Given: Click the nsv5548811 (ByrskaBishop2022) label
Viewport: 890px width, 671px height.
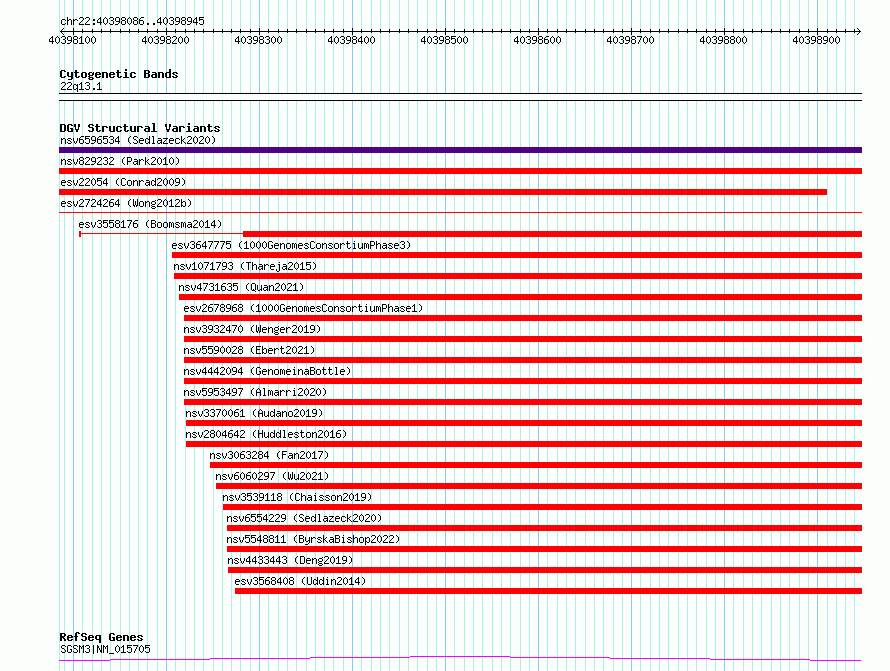Looking at the screenshot, I should click(313, 539).
